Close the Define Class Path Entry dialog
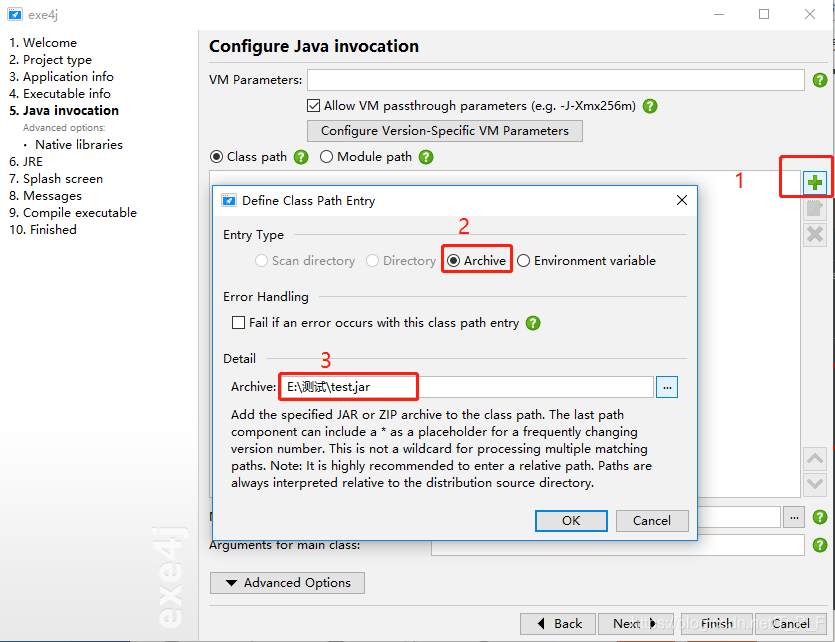Viewport: 835px width, 642px height. [682, 200]
